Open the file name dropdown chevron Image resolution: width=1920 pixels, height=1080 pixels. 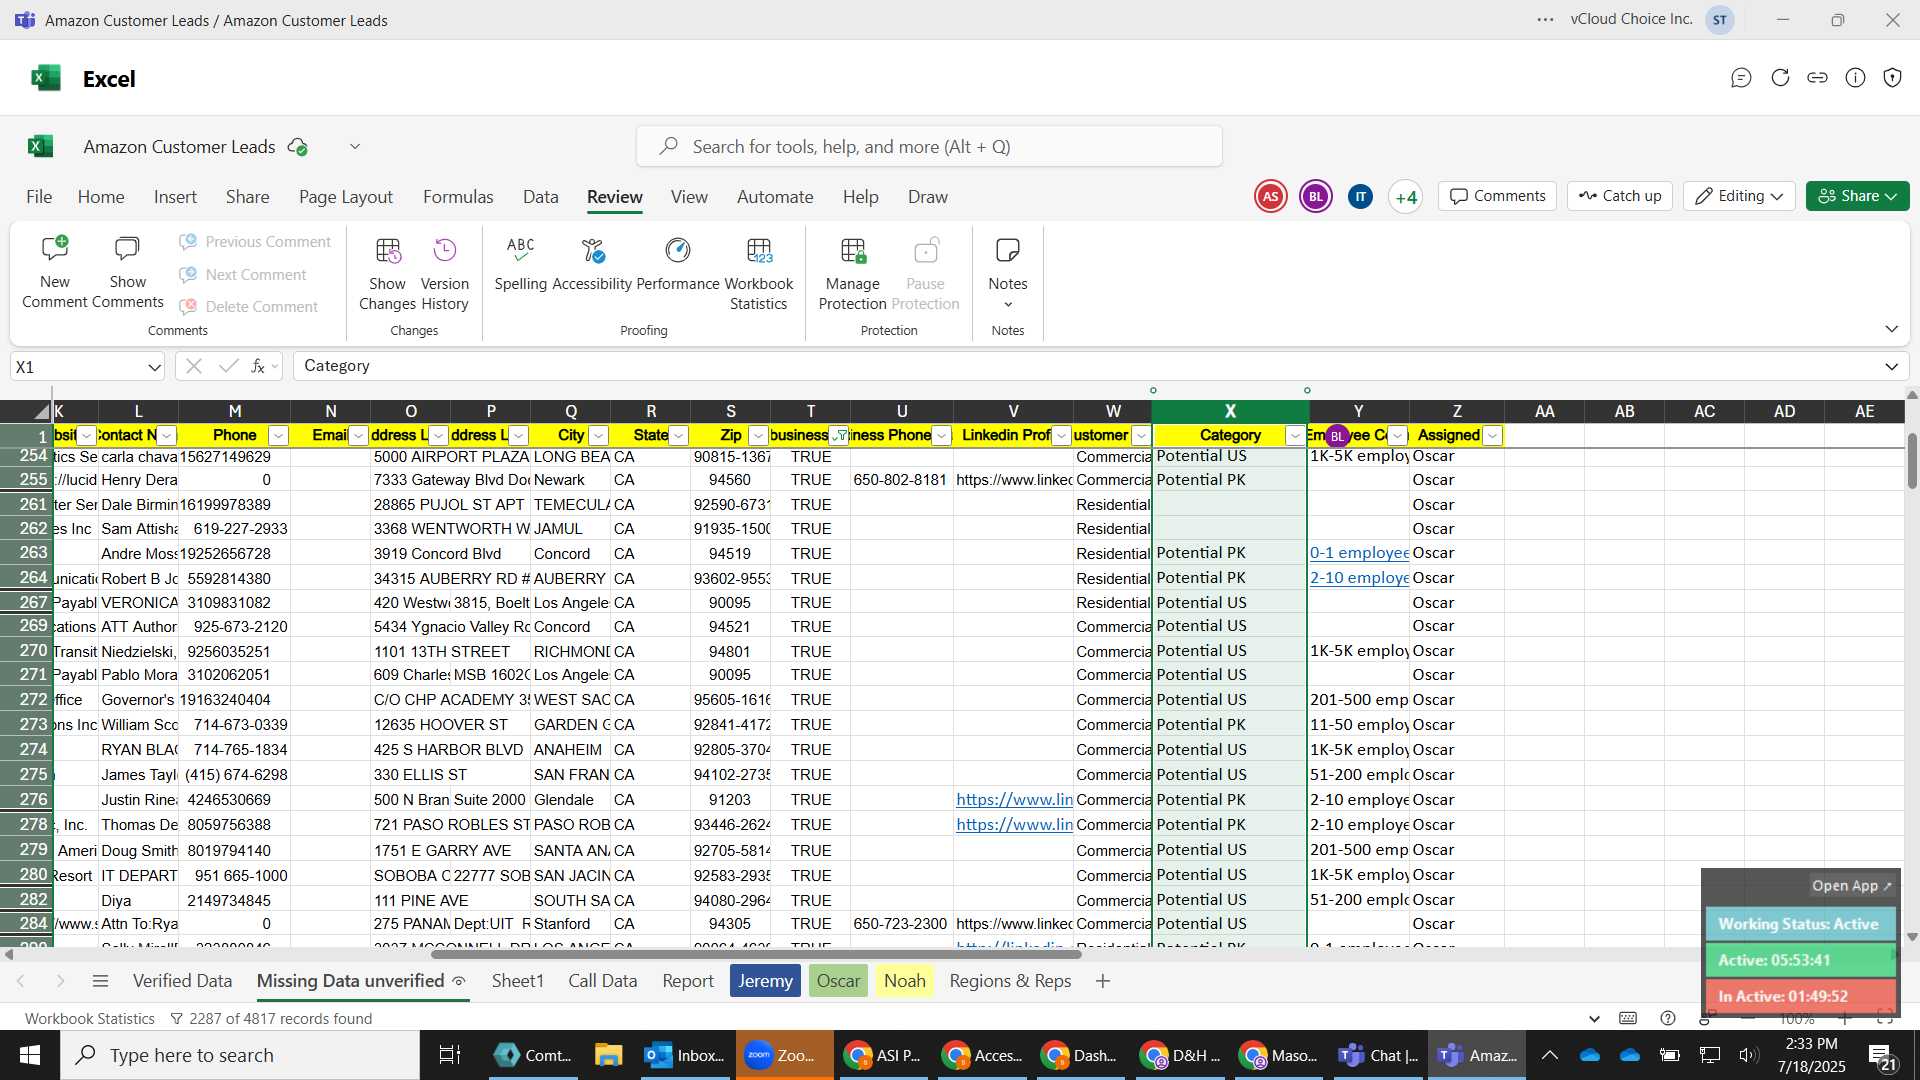tap(355, 147)
